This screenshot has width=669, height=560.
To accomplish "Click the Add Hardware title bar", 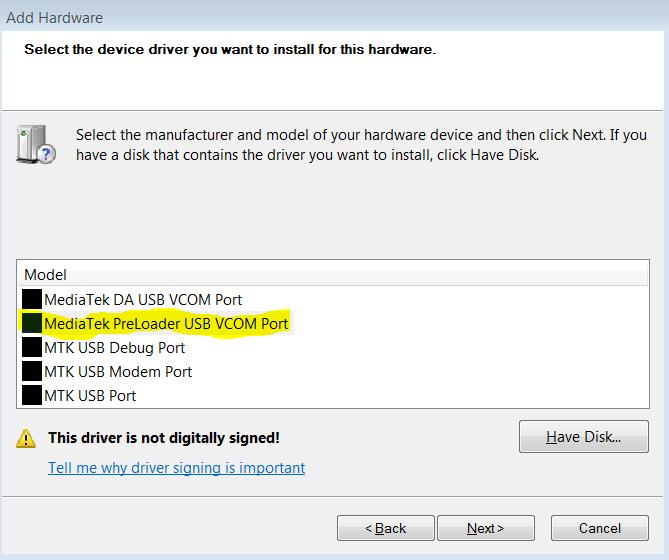I will (334, 17).
